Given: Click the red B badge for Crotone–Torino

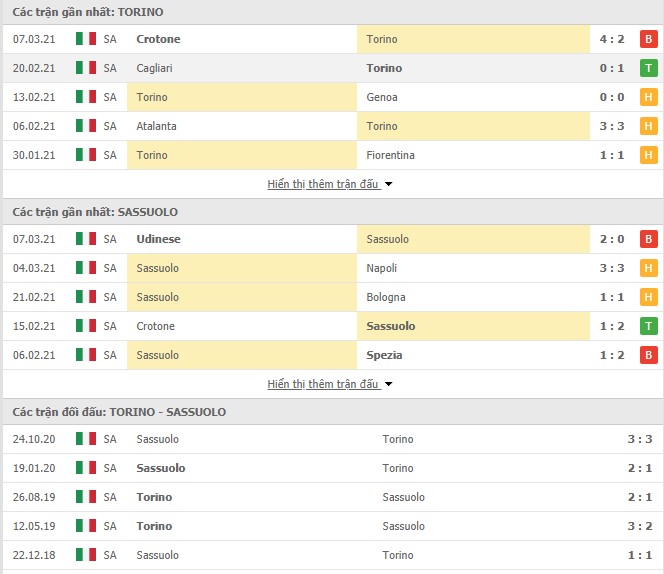Looking at the screenshot, I should (x=648, y=39).
